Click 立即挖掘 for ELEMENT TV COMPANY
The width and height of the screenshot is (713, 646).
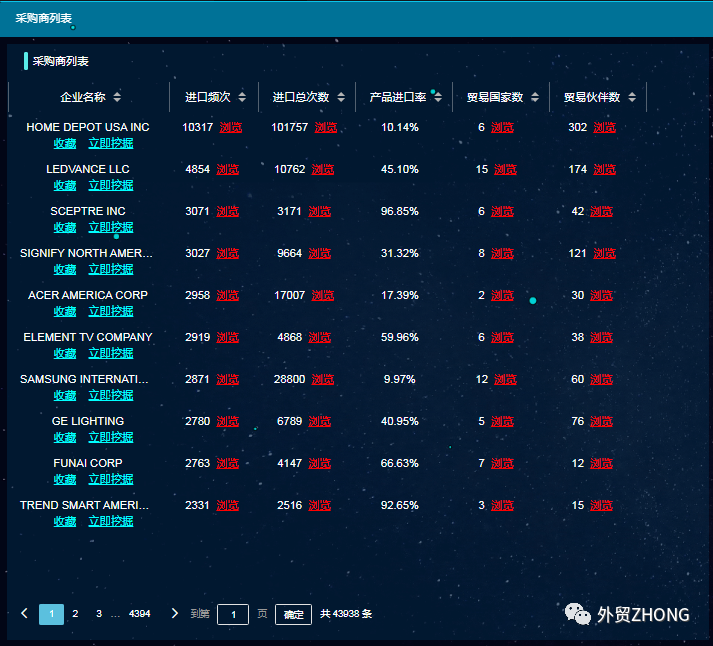click(111, 353)
